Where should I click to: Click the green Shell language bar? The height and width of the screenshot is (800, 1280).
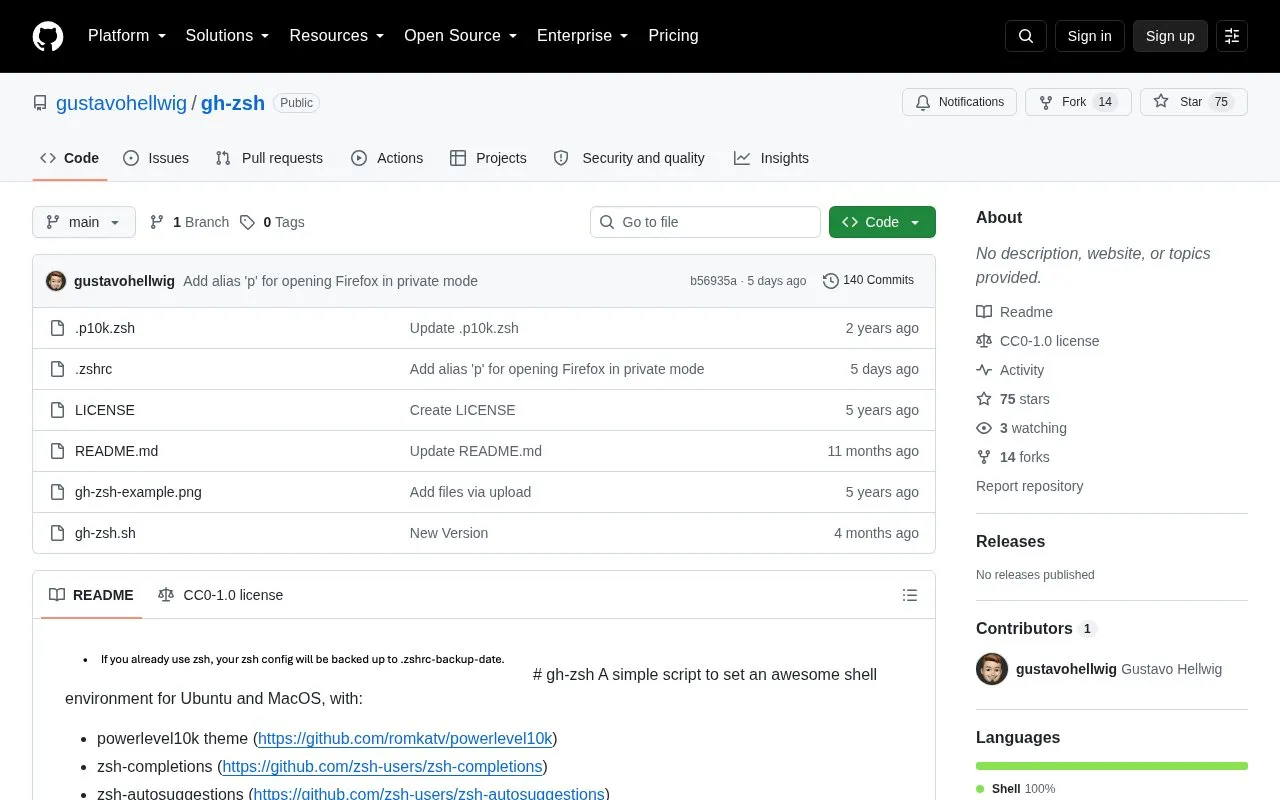(1112, 766)
